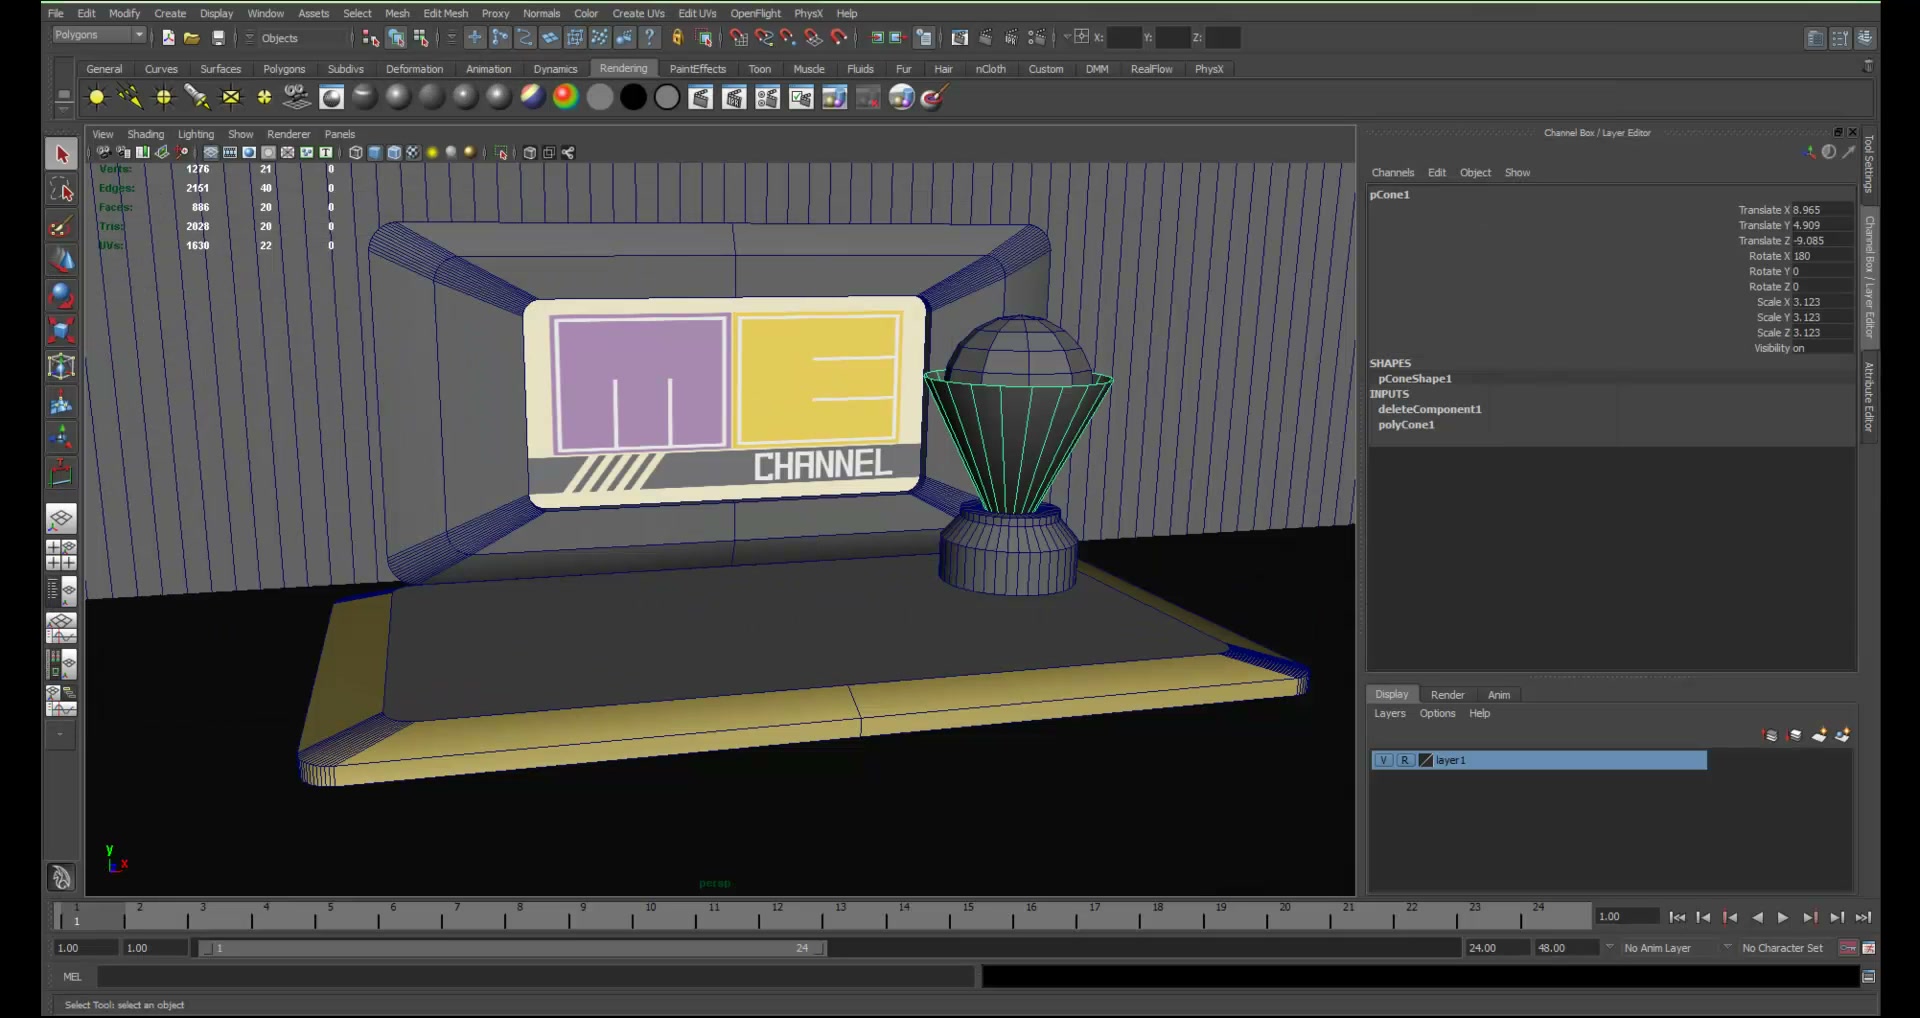Toggle the V visibility box for layer1
Viewport: 1920px width, 1018px height.
[x=1383, y=760]
